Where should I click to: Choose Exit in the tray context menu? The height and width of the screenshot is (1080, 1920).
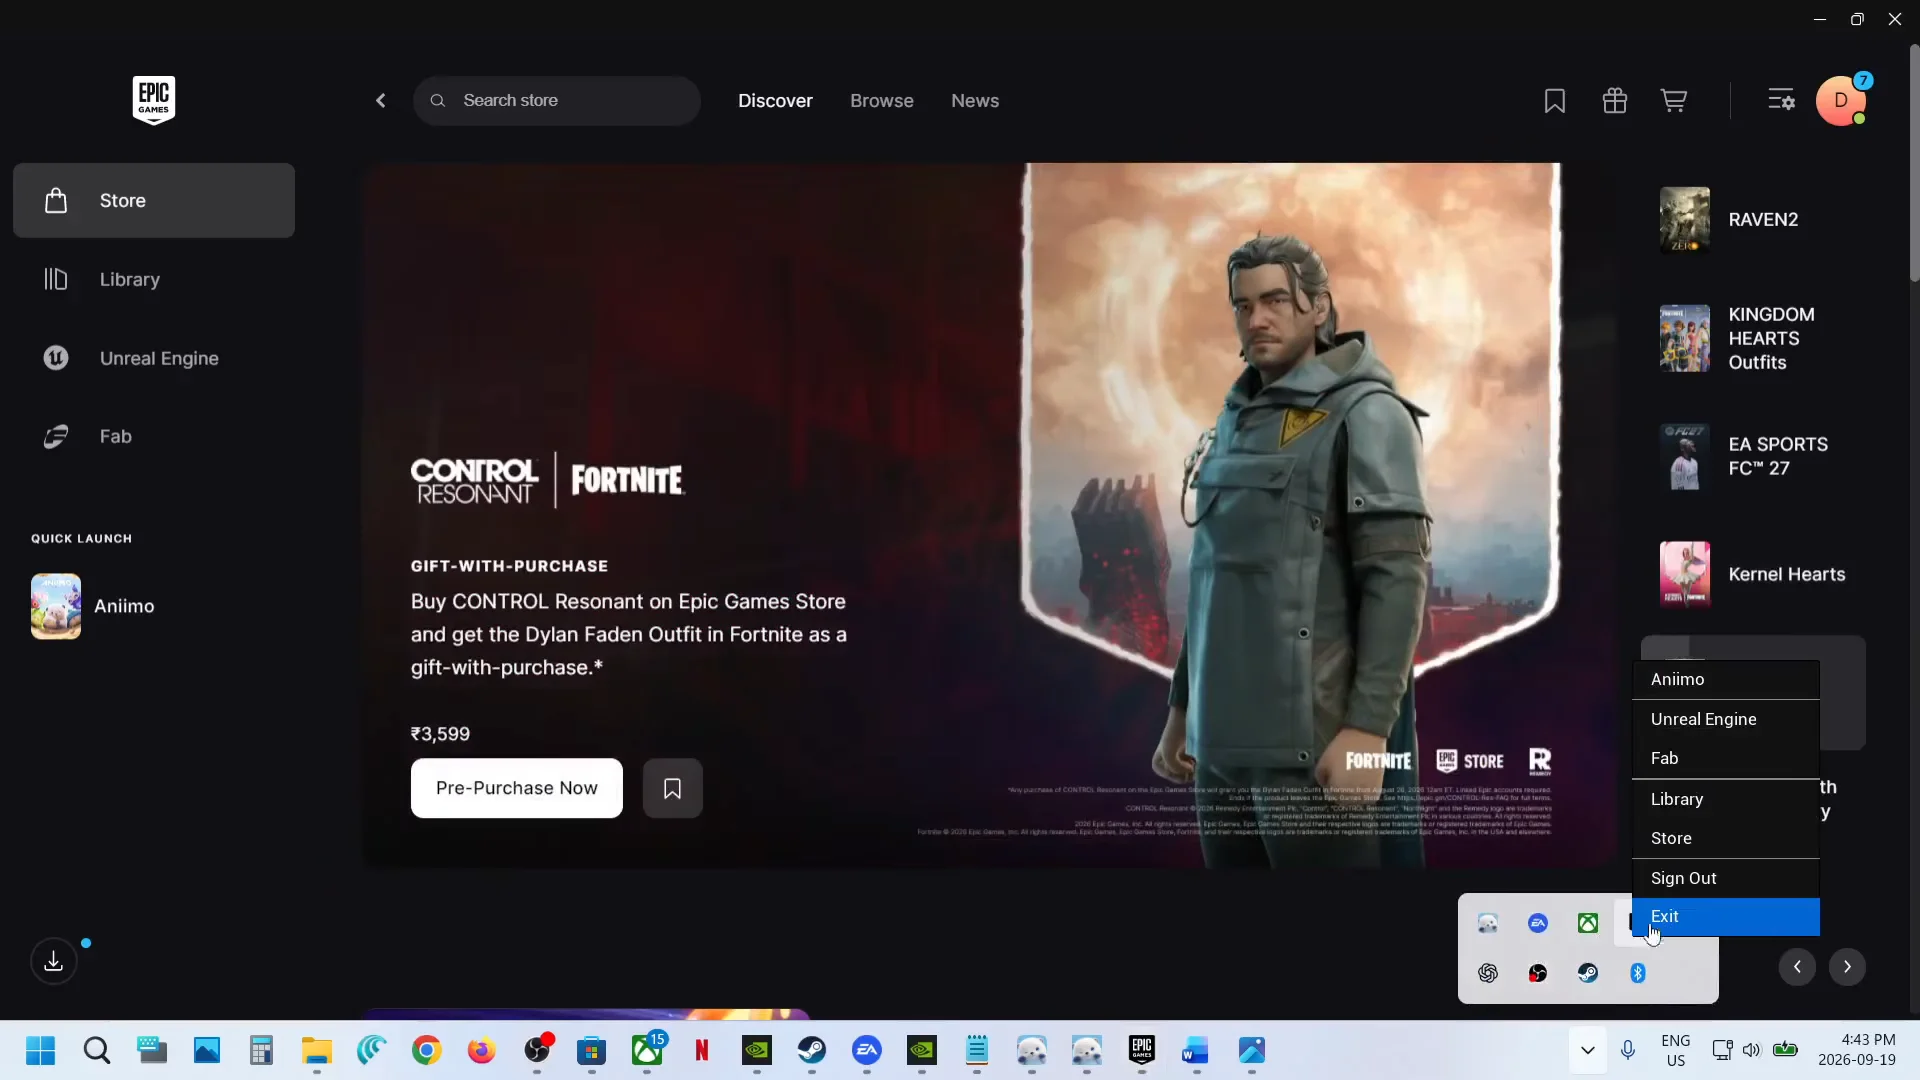click(x=1726, y=917)
